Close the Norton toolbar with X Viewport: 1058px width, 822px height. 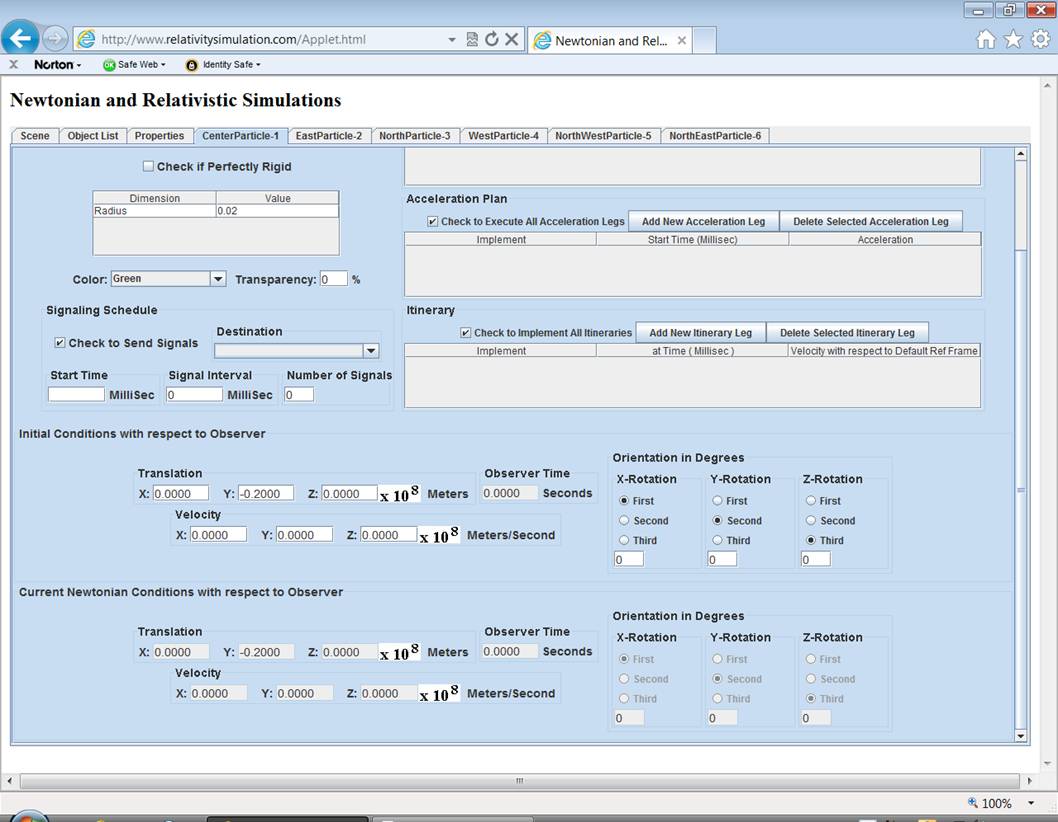[14, 64]
